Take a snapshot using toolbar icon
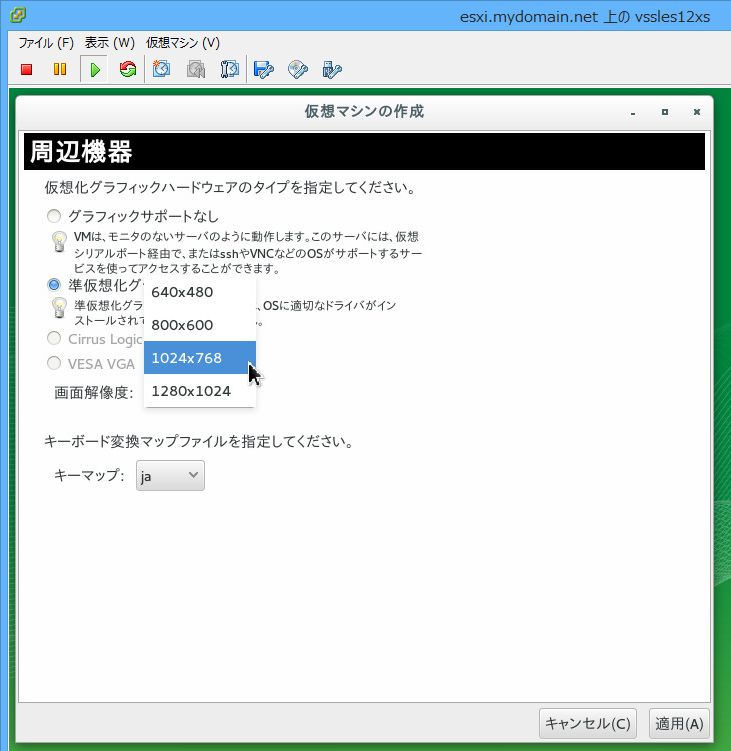Viewport: 731px width, 751px height. pos(161,70)
